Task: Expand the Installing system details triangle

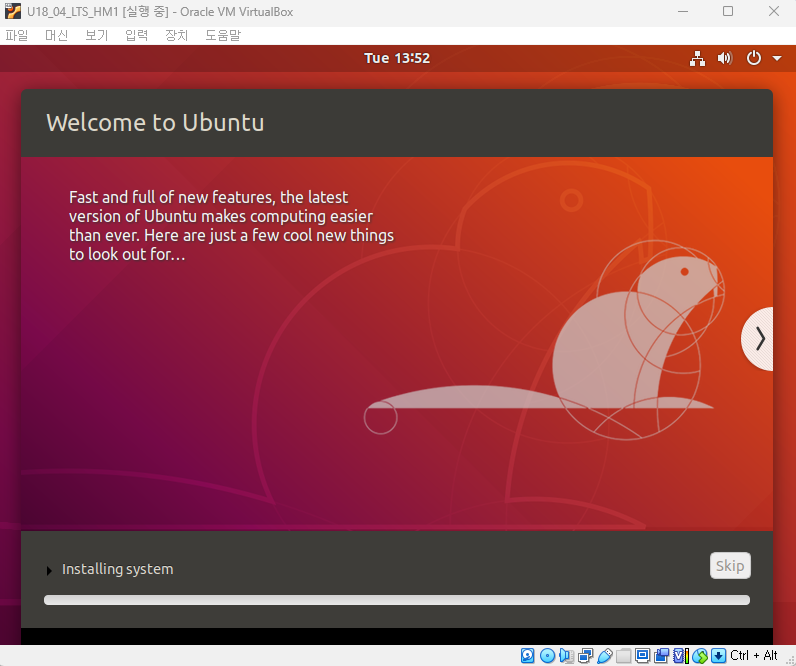Action: tap(49, 571)
